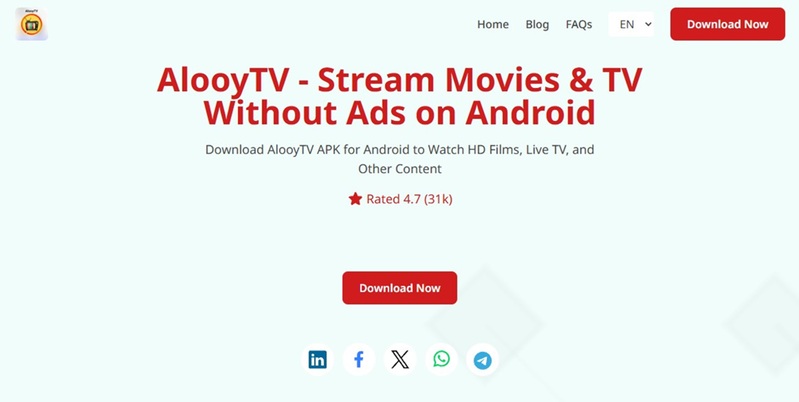Share through the WhatsApp icon

click(x=441, y=360)
